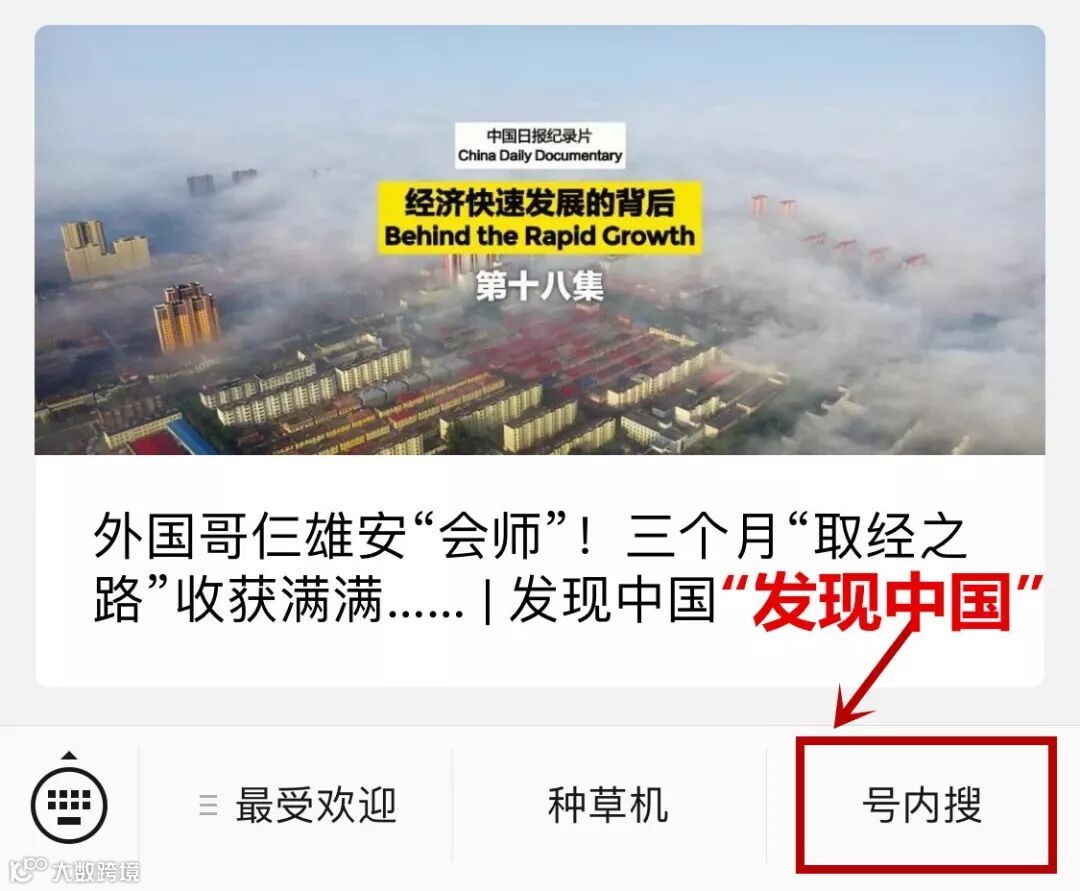Click the China Daily Documentary text
Viewport: 1080px width, 891px height.
(539, 156)
